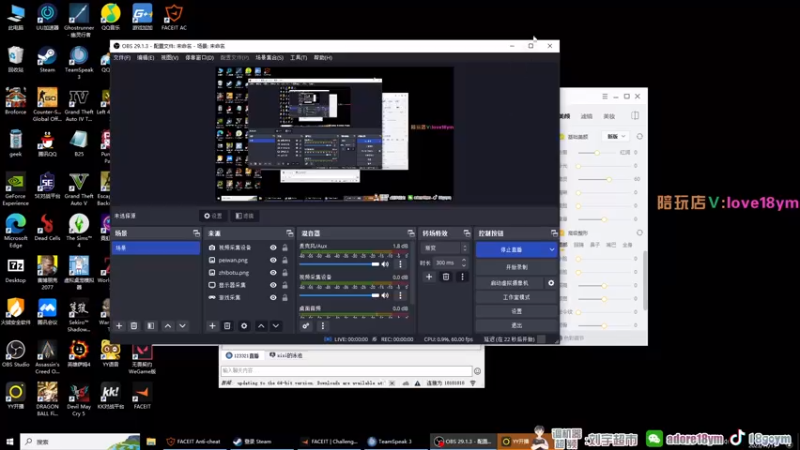The image size is (800, 450).
Task: Add a new source with the plus icon
Action: point(212,326)
